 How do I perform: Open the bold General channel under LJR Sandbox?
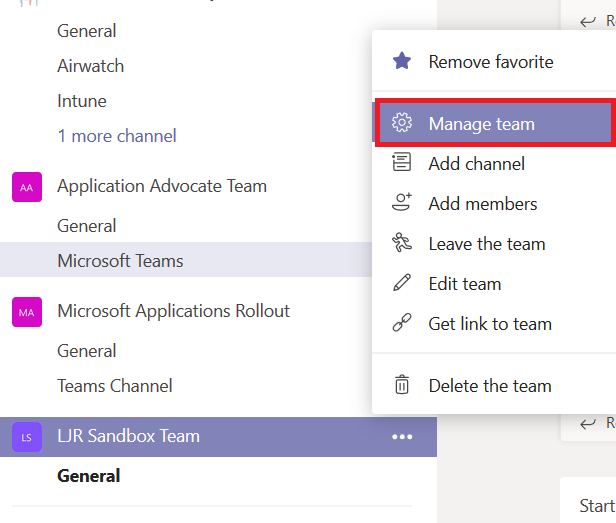tap(88, 475)
